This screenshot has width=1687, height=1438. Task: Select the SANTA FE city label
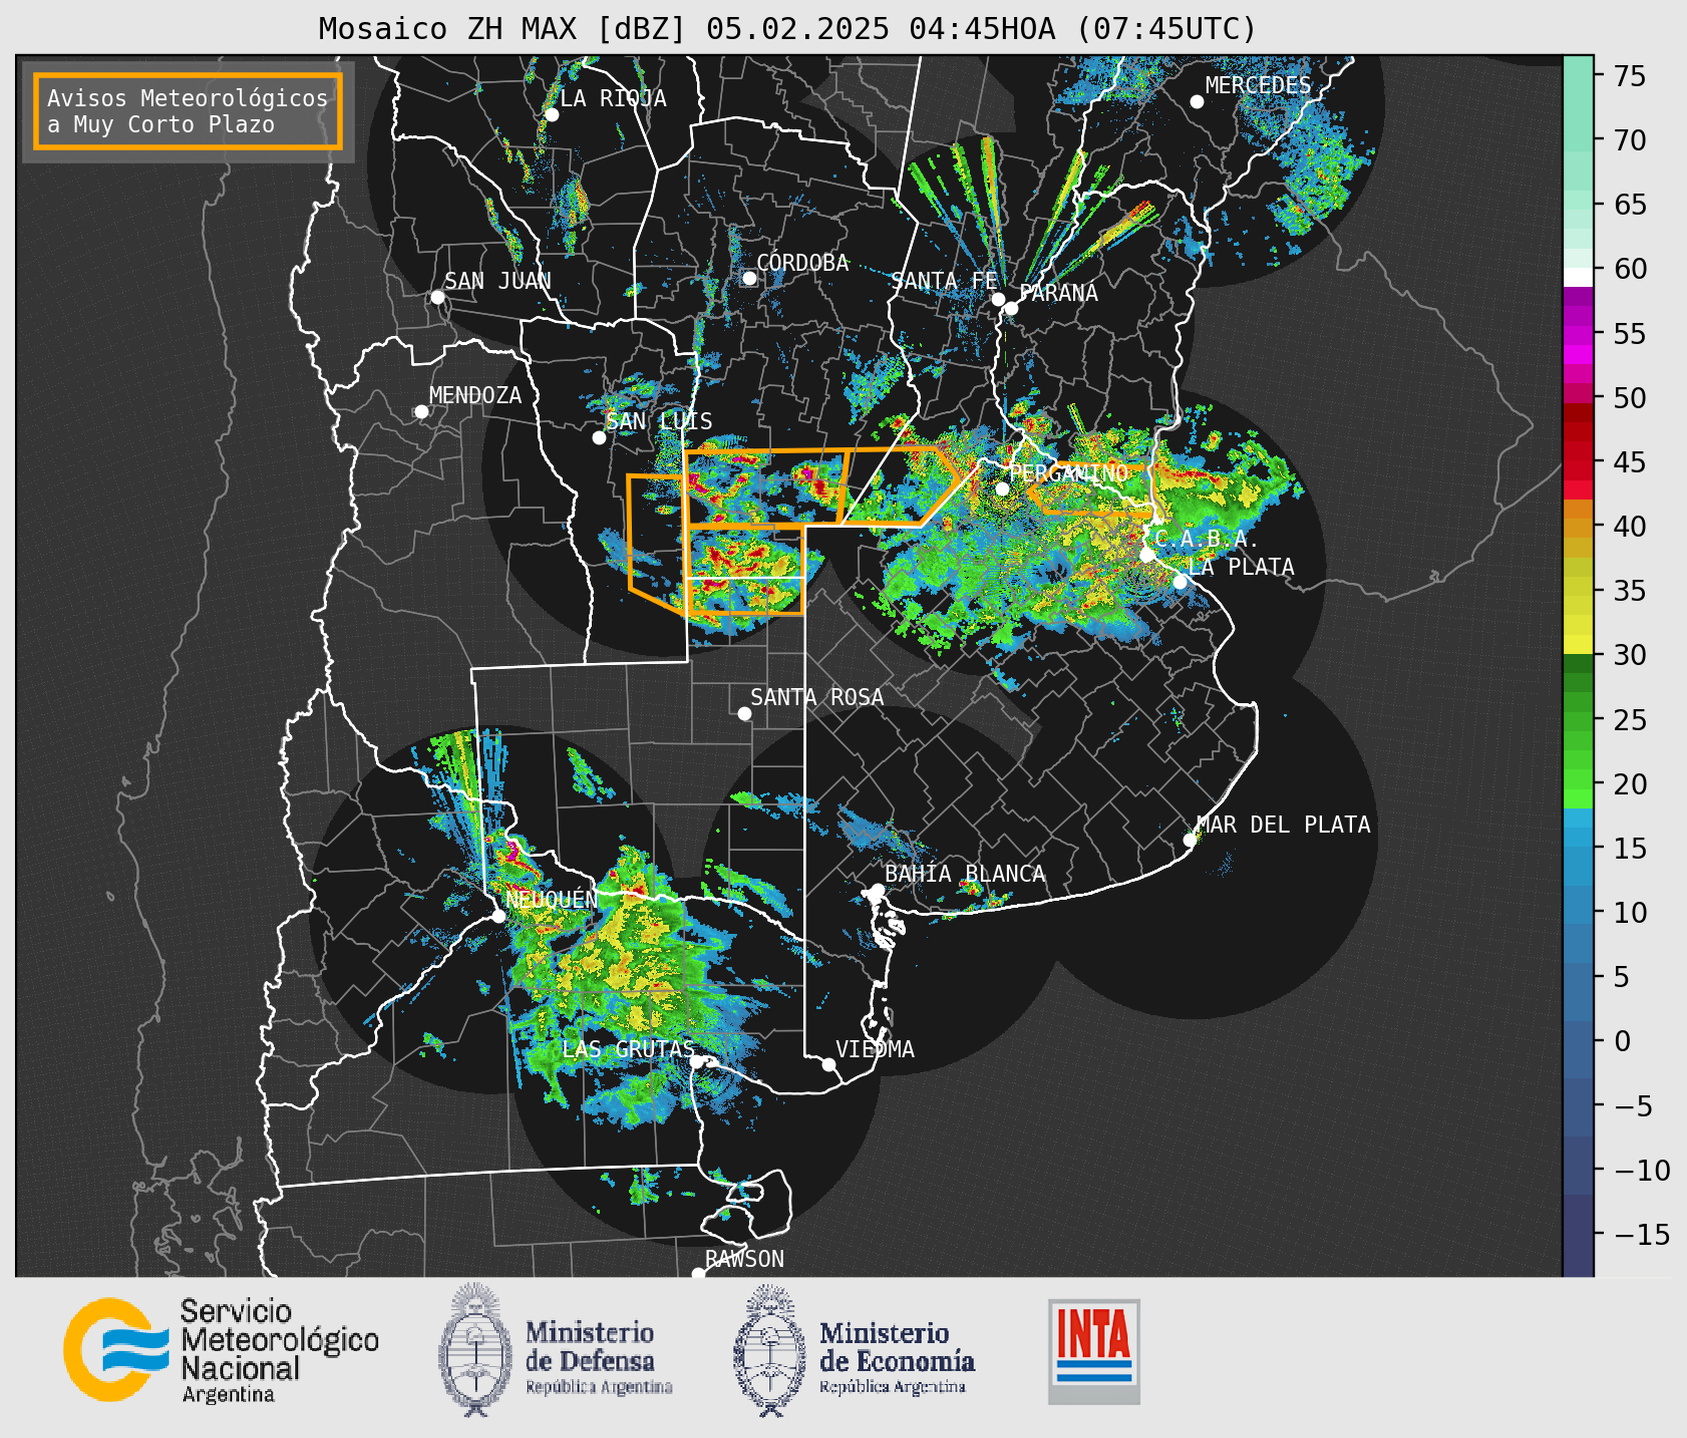click(944, 281)
